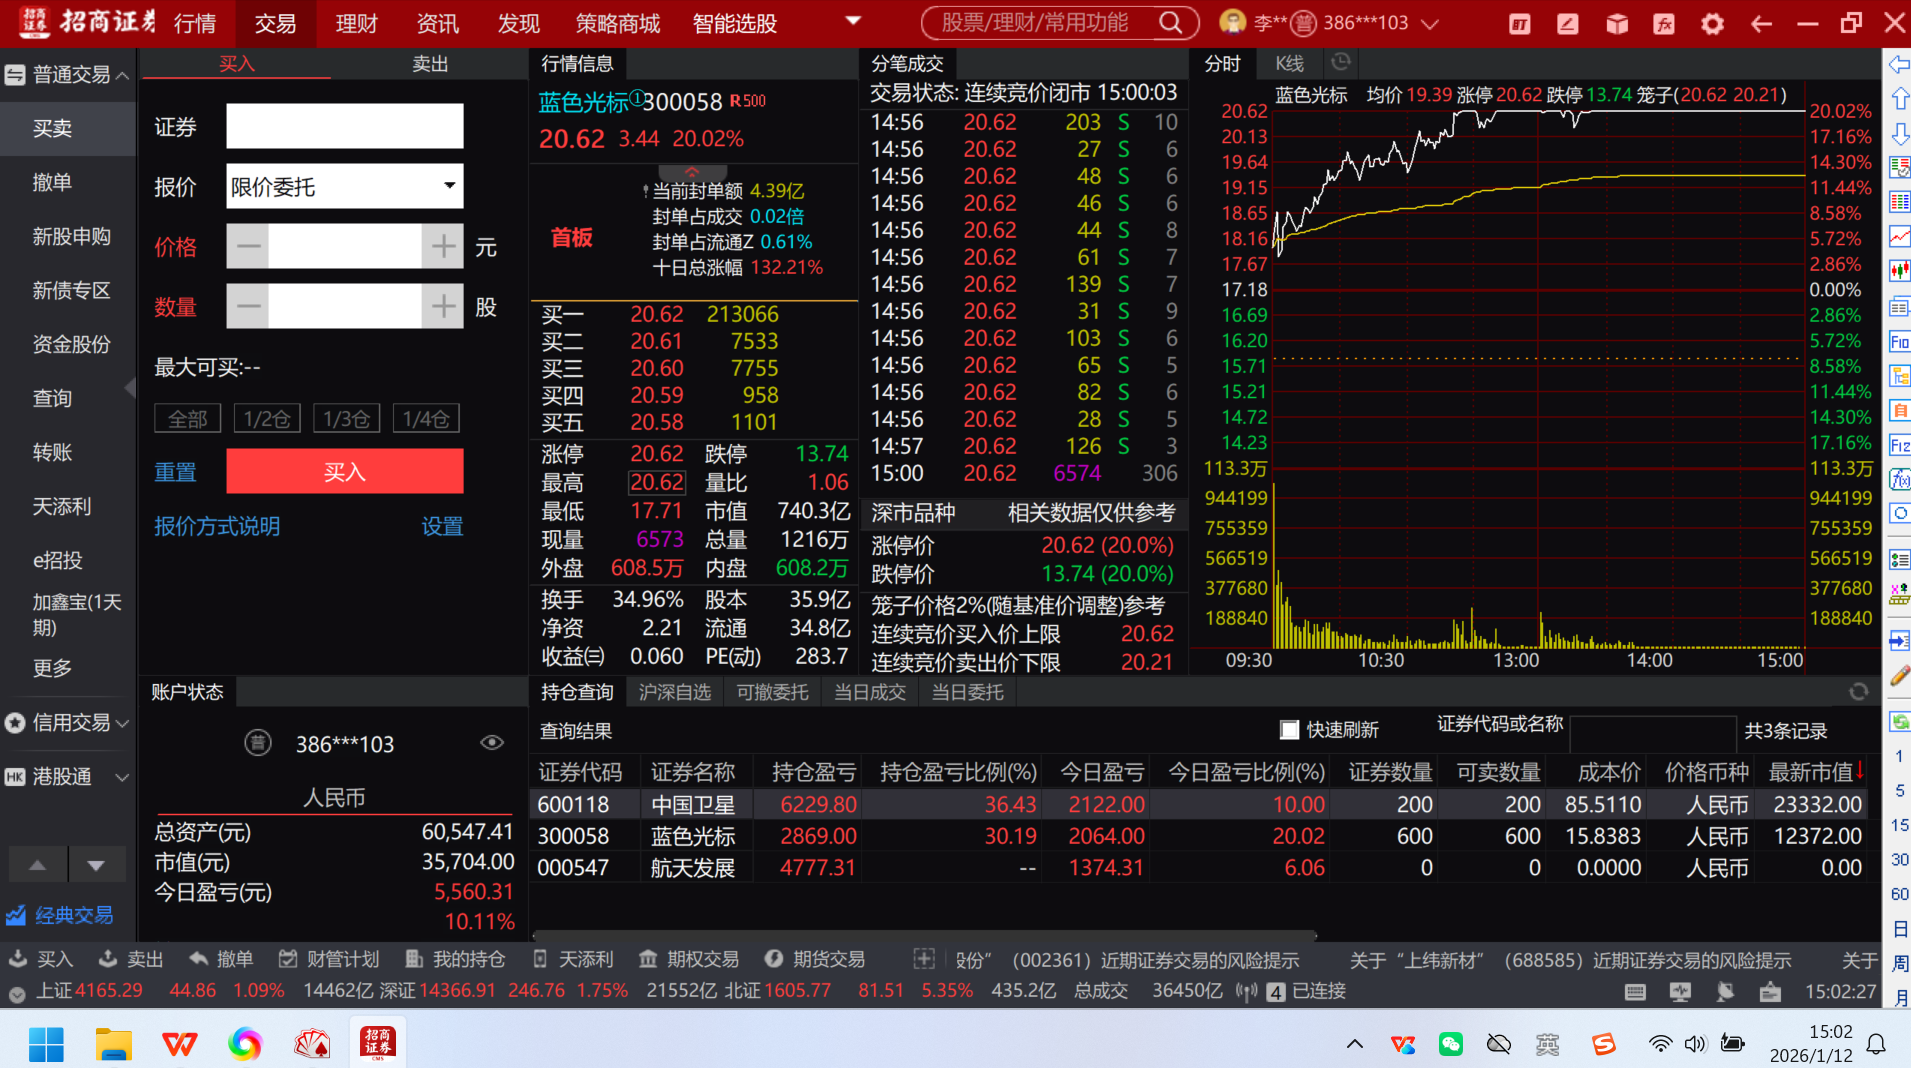Image resolution: width=1911 pixels, height=1068 pixels.
Task: Expand the 信用交易 section
Action: pyautogui.click(x=68, y=723)
